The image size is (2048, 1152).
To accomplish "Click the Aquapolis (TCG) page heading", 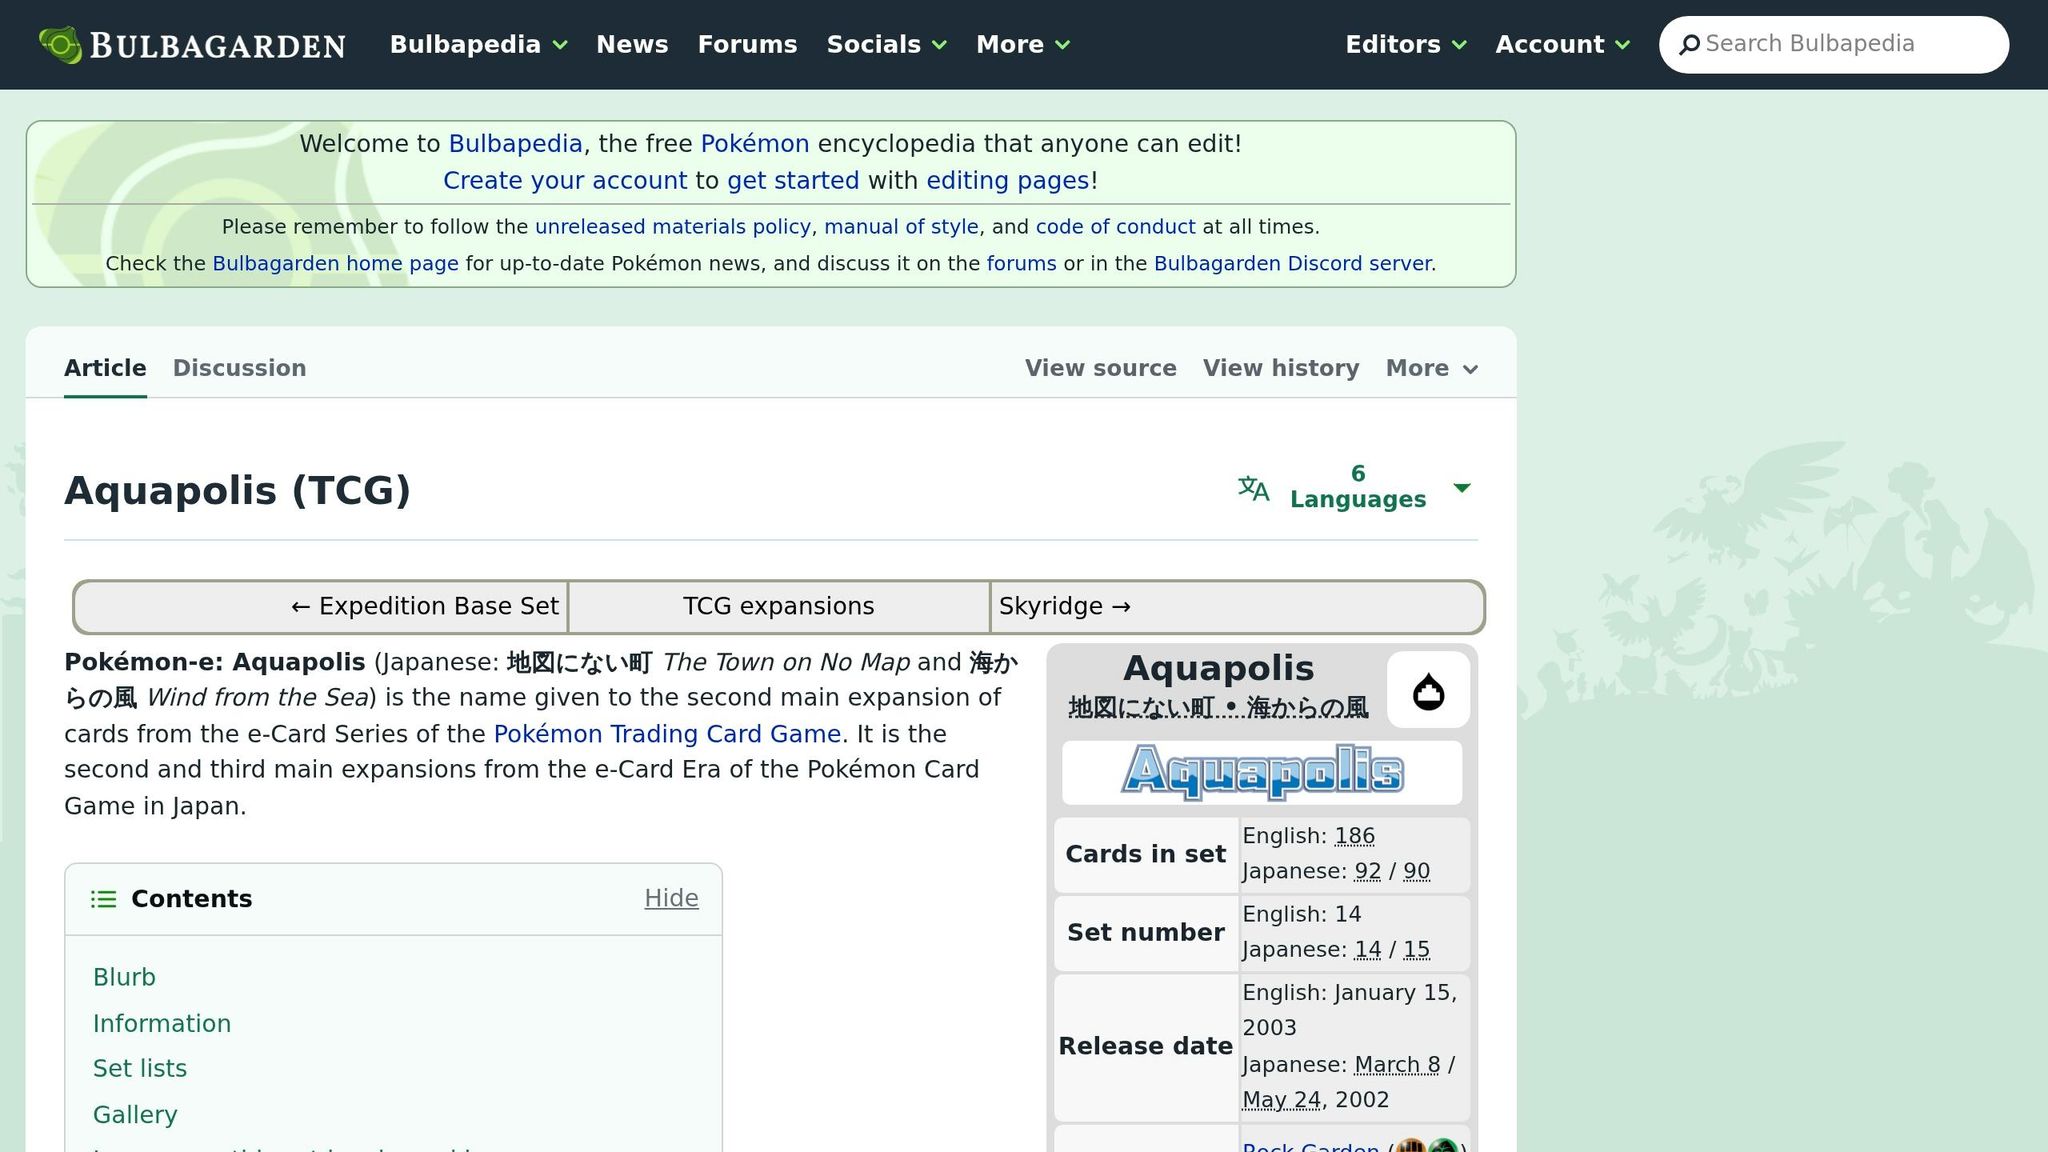I will (x=238, y=491).
